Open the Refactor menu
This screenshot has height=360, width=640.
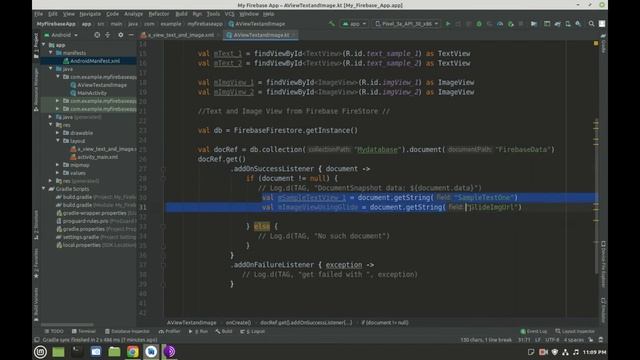[x=159, y=14]
